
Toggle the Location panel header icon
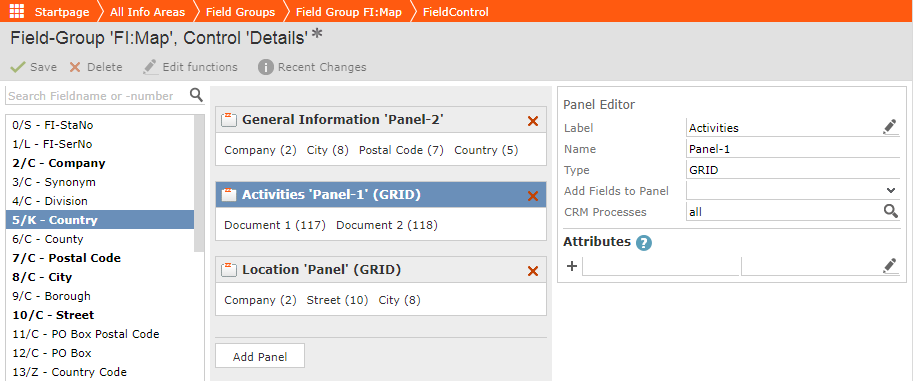click(229, 270)
